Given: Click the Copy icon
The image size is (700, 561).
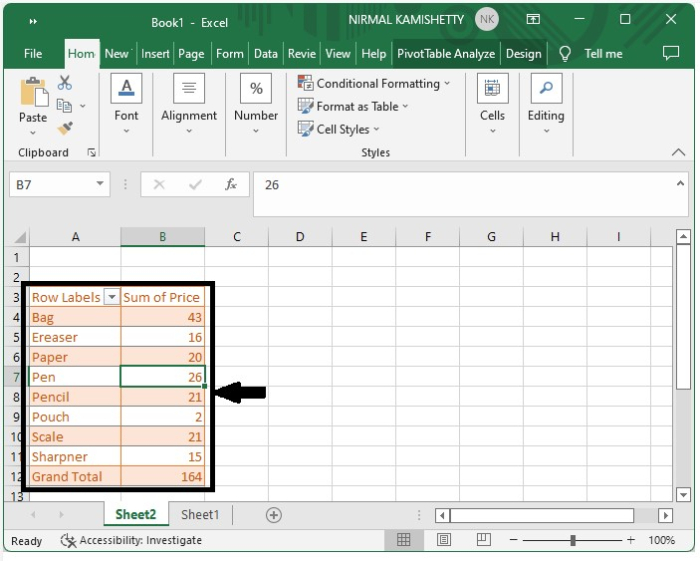Looking at the screenshot, I should click(x=64, y=106).
